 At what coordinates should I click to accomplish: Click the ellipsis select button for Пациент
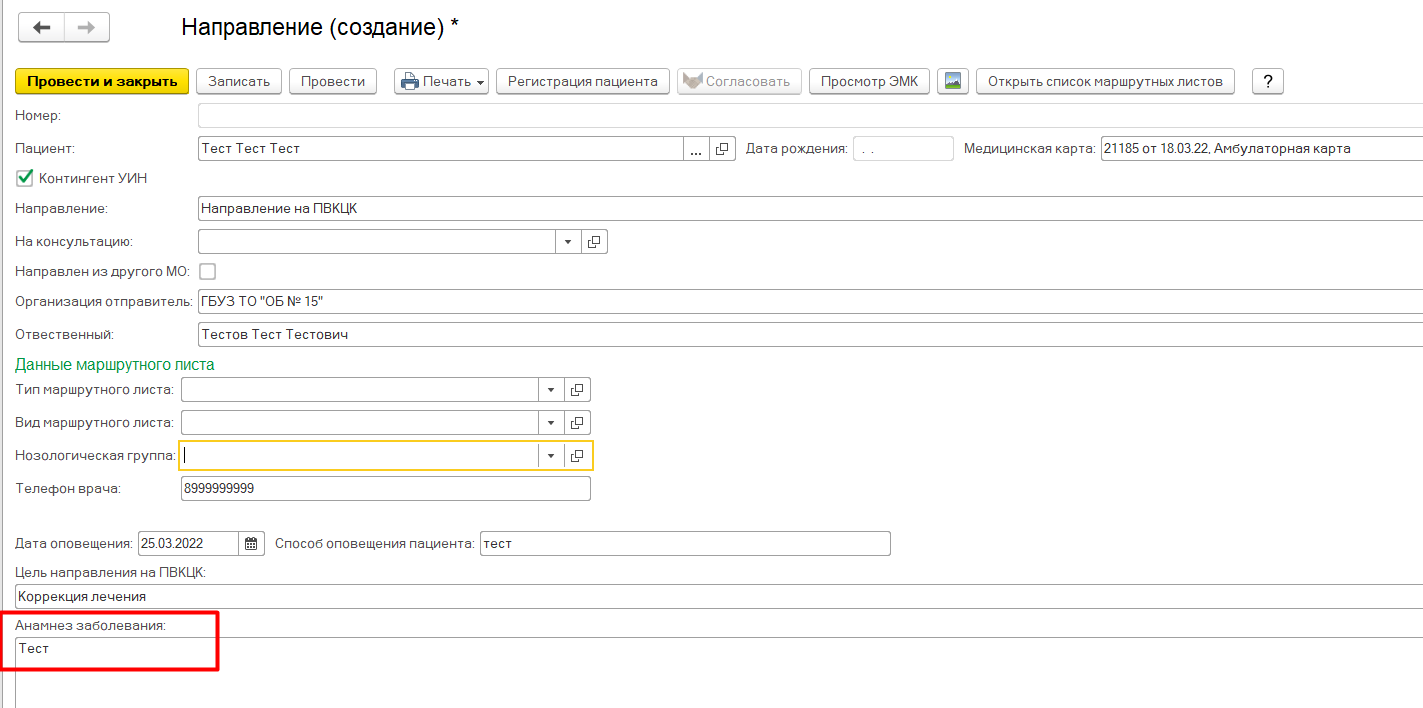(696, 149)
